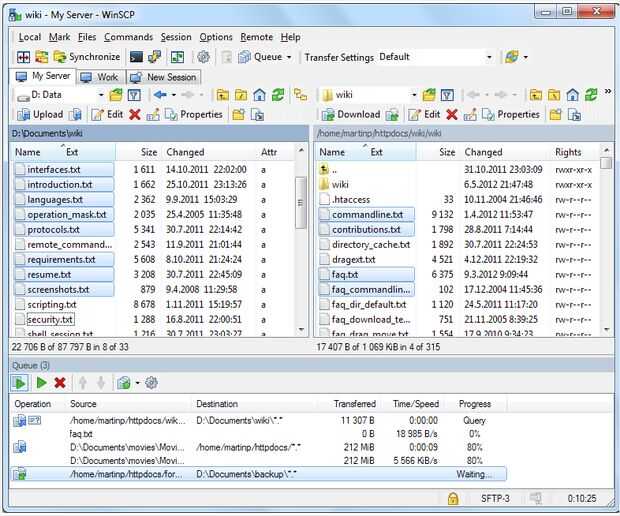This screenshot has height=516, width=620.
Task: Click the local path D:\Documents\wiki label
Action: coord(47,133)
